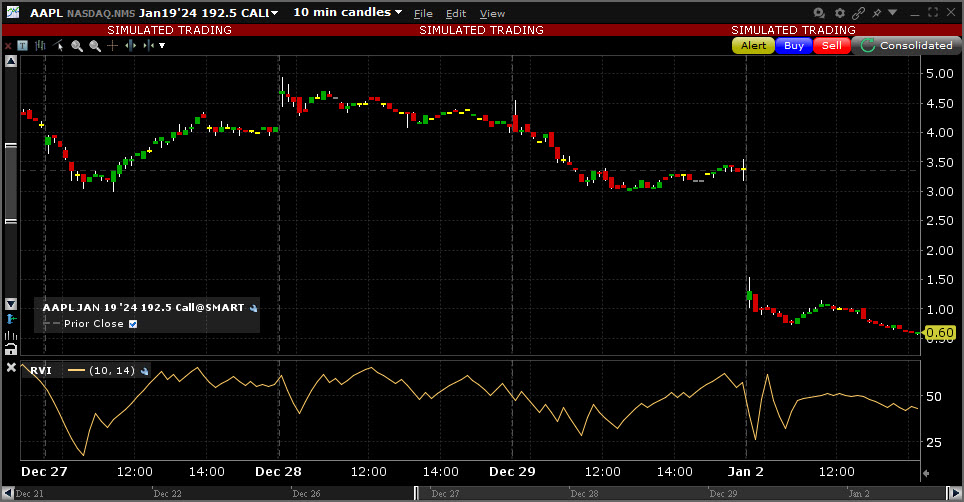Click the small arrow right of time axis
Screen dimensions: 964x502
pyautogui.click(x=926, y=473)
